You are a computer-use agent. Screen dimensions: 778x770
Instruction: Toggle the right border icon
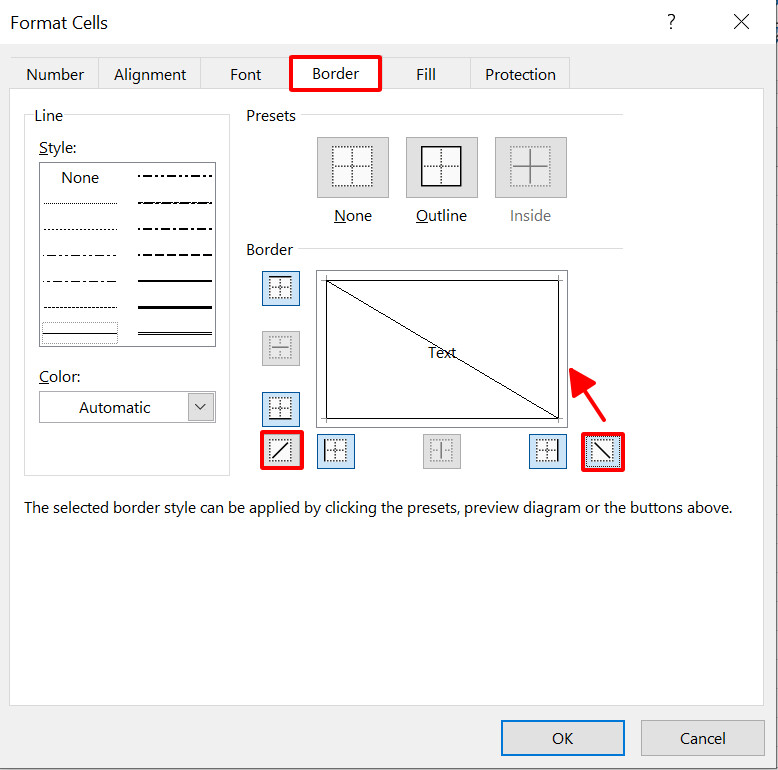[548, 451]
